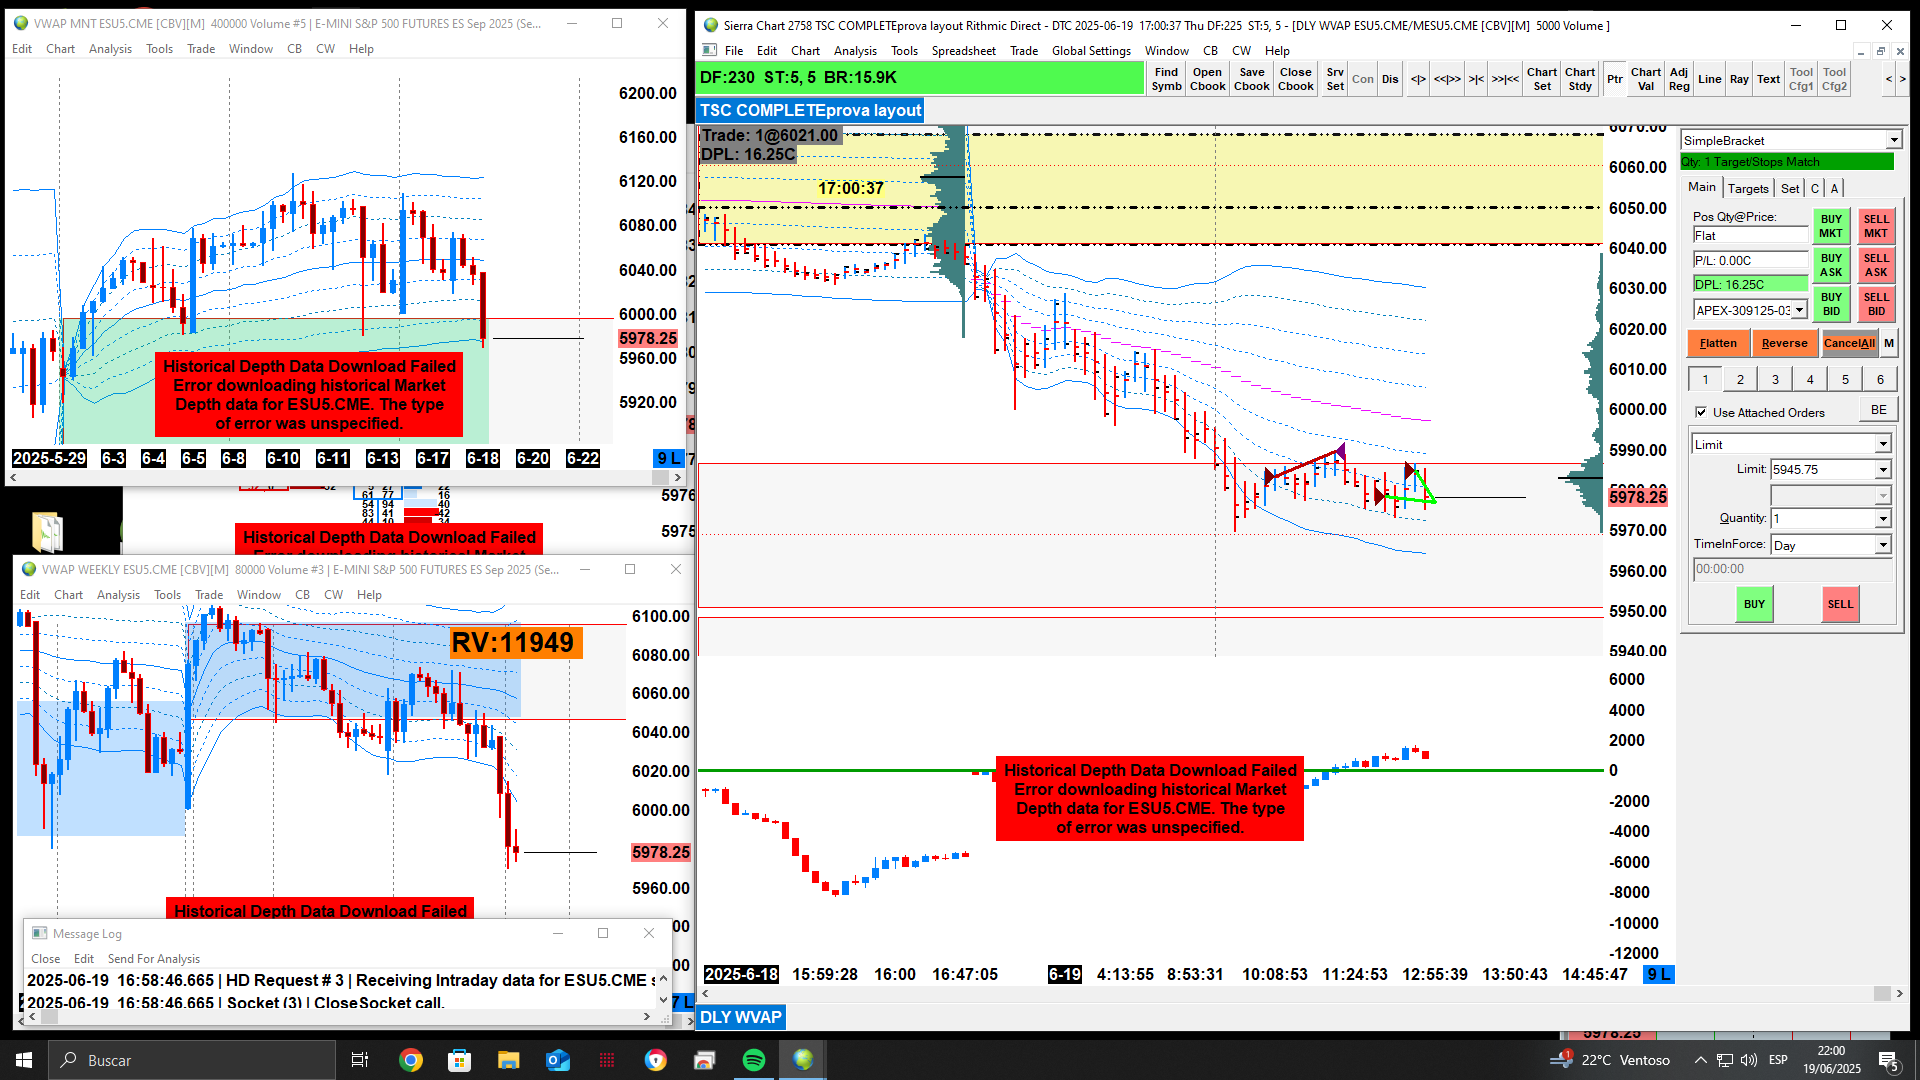
Task: Click the Quantity input field
Action: 1822,518
